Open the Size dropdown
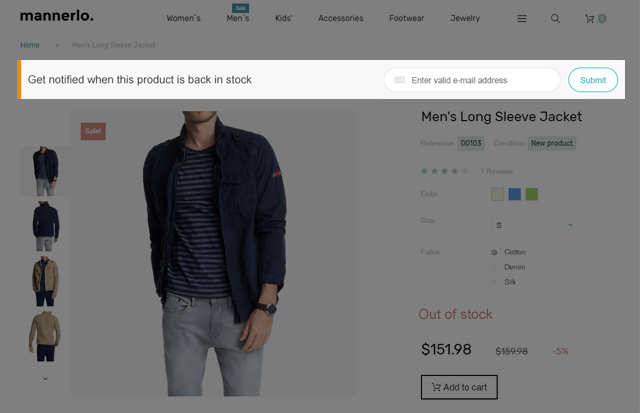Screen dimensions: 640x413 535,225
